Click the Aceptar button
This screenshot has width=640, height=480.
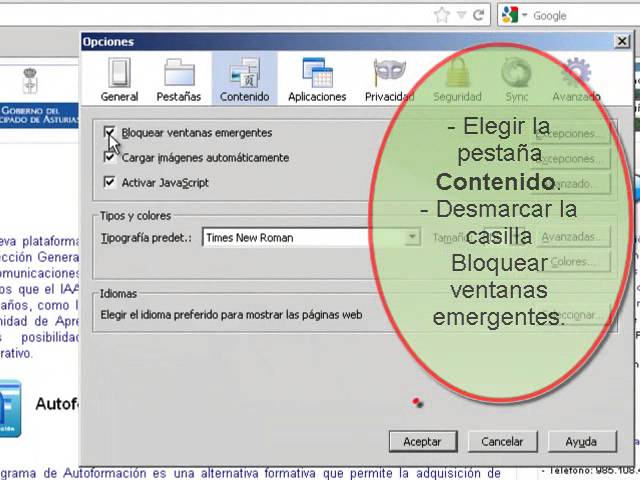tap(423, 442)
